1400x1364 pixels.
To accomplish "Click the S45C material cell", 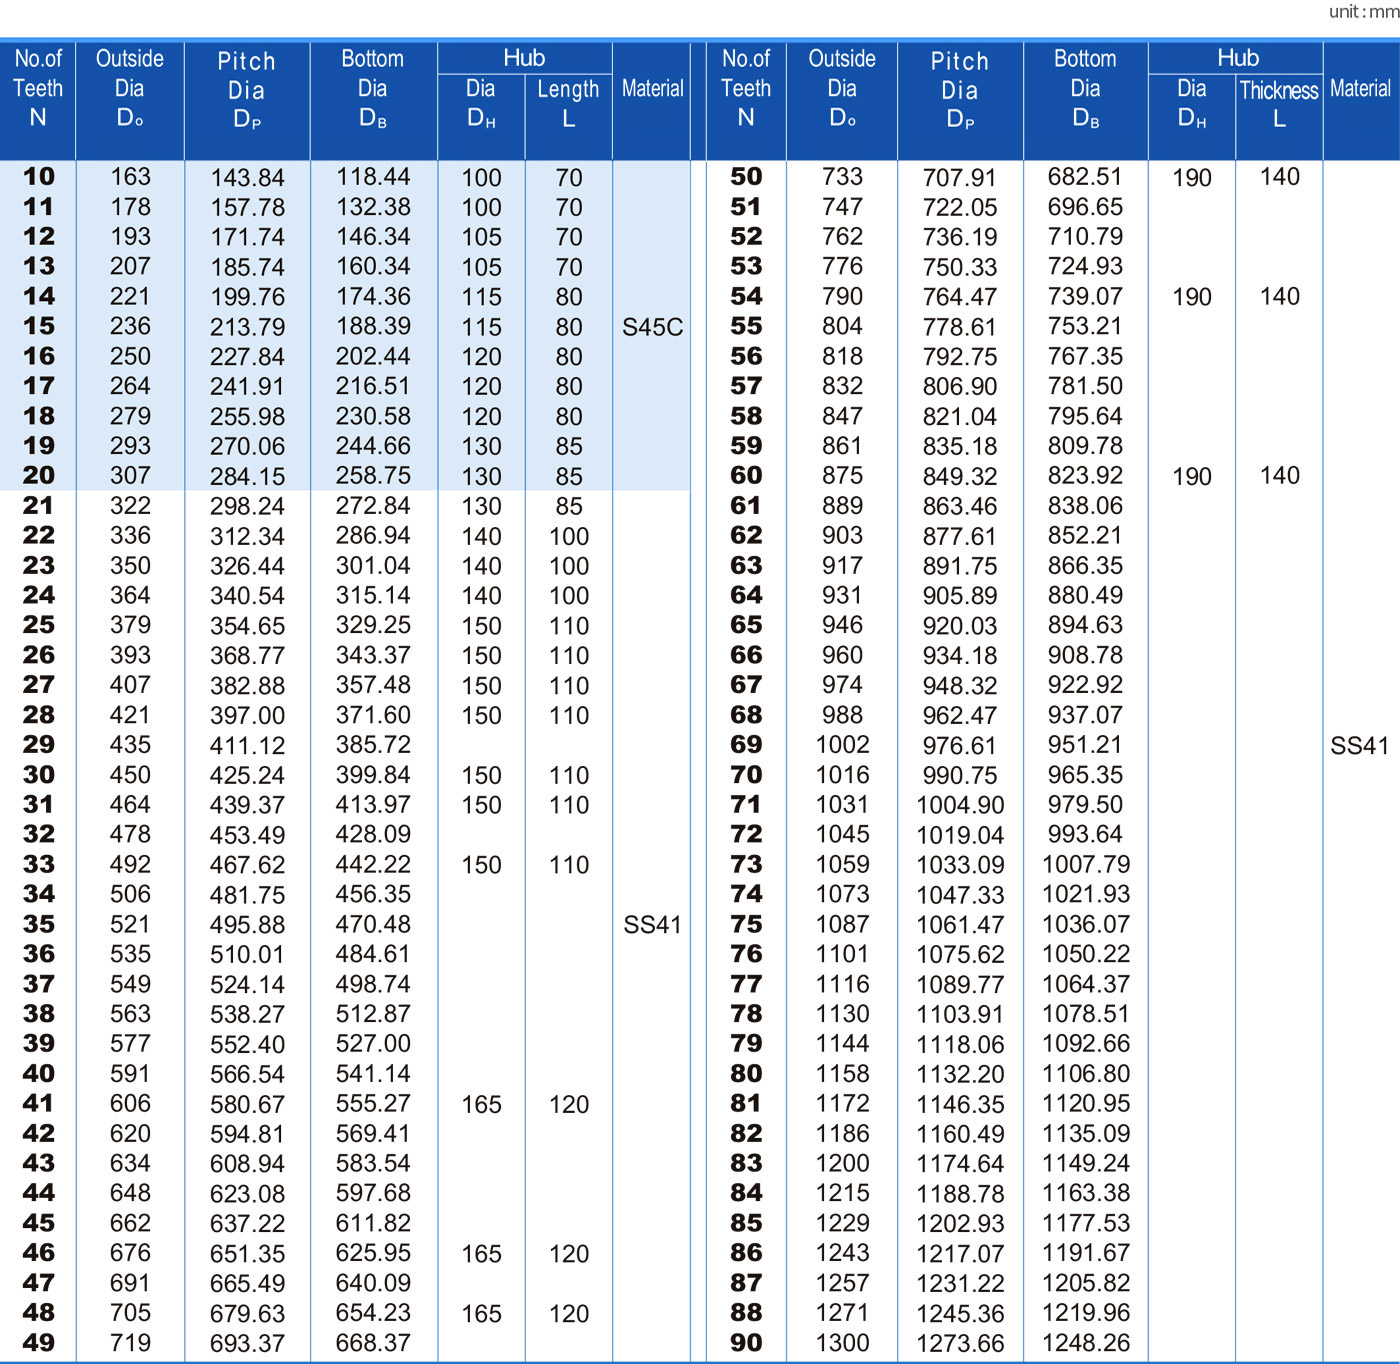I will tap(652, 327).
